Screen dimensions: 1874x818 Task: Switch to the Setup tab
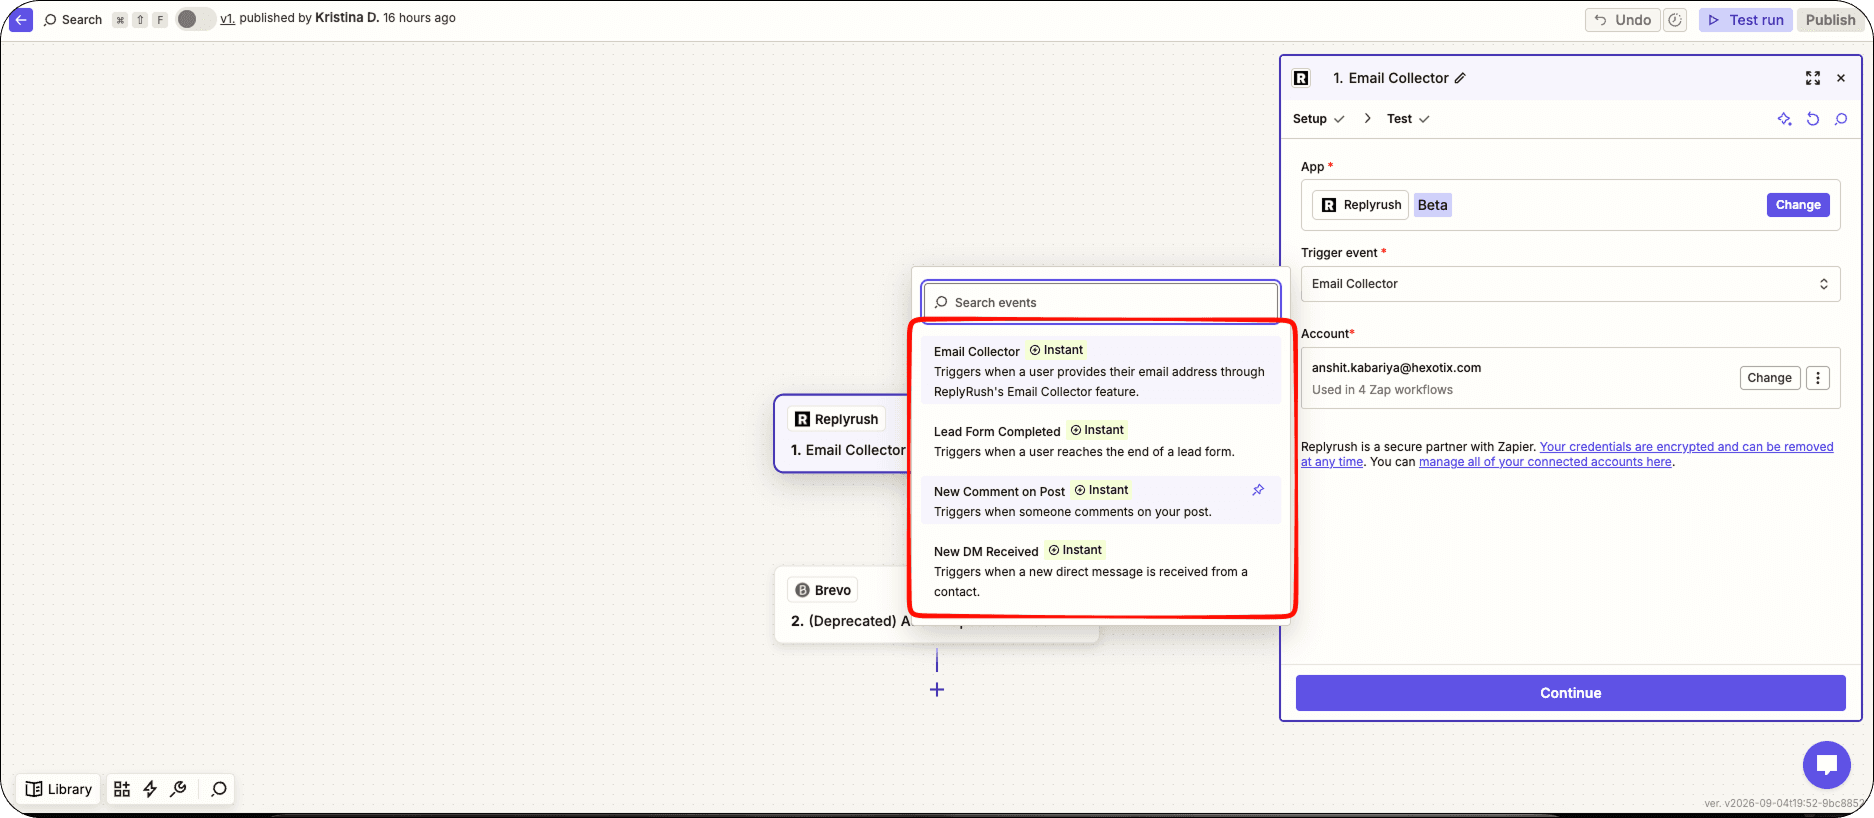(1318, 119)
